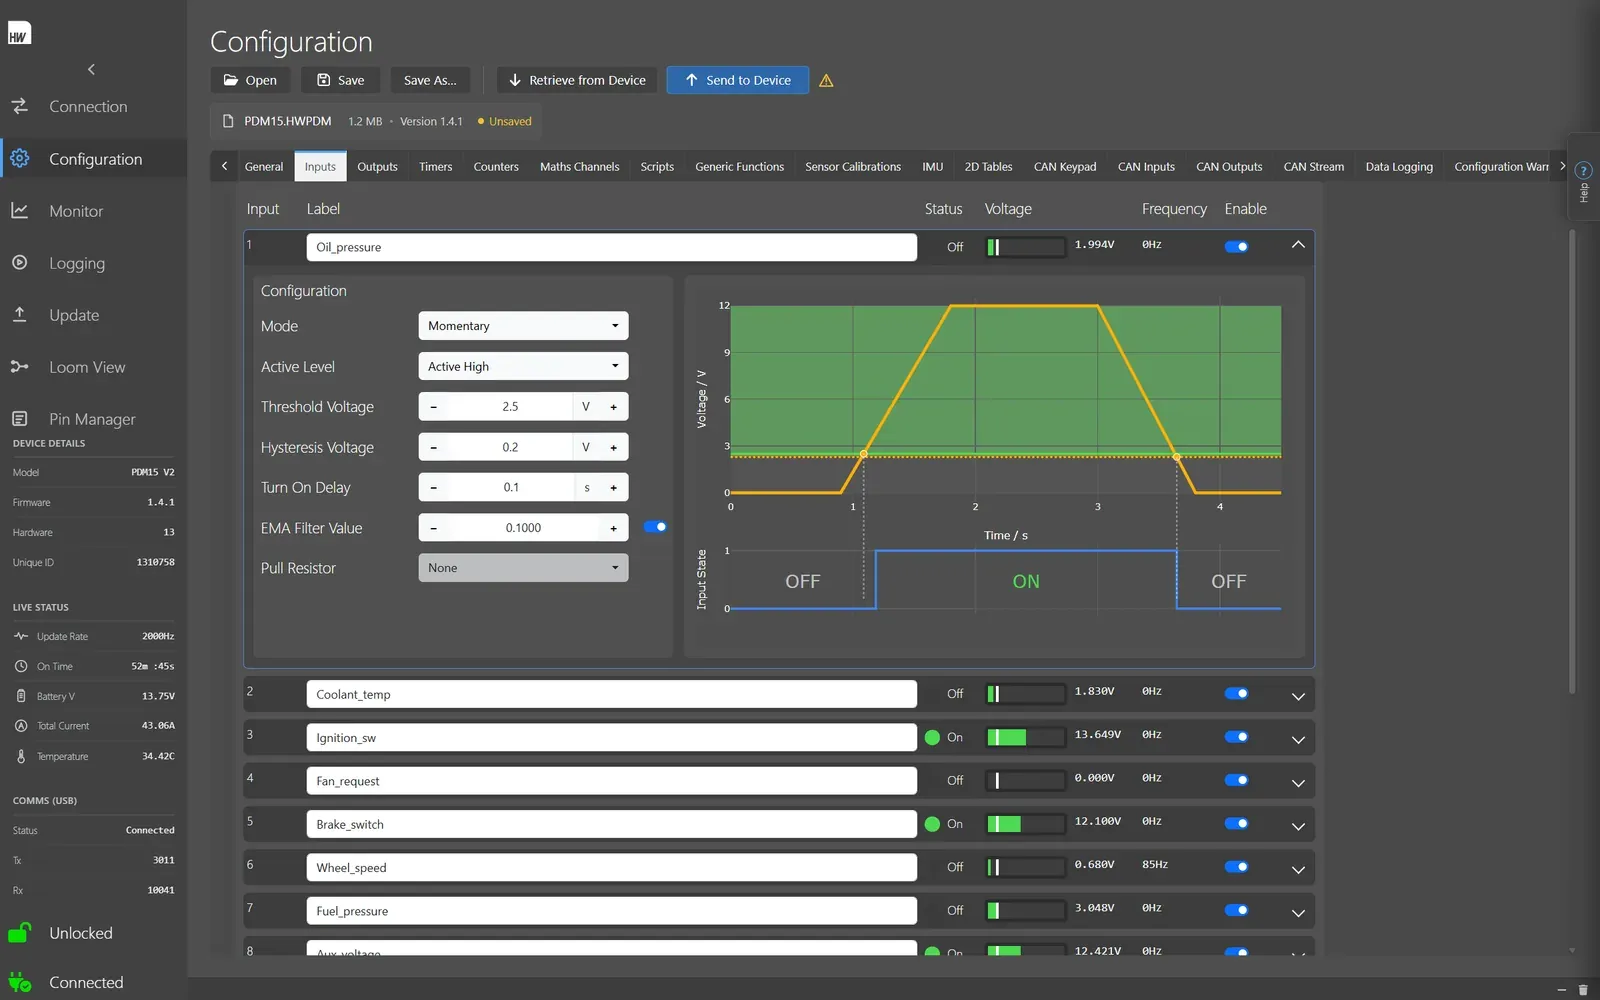Toggle the EMA Filter Value switch
The width and height of the screenshot is (1600, 1000).
[x=655, y=527]
